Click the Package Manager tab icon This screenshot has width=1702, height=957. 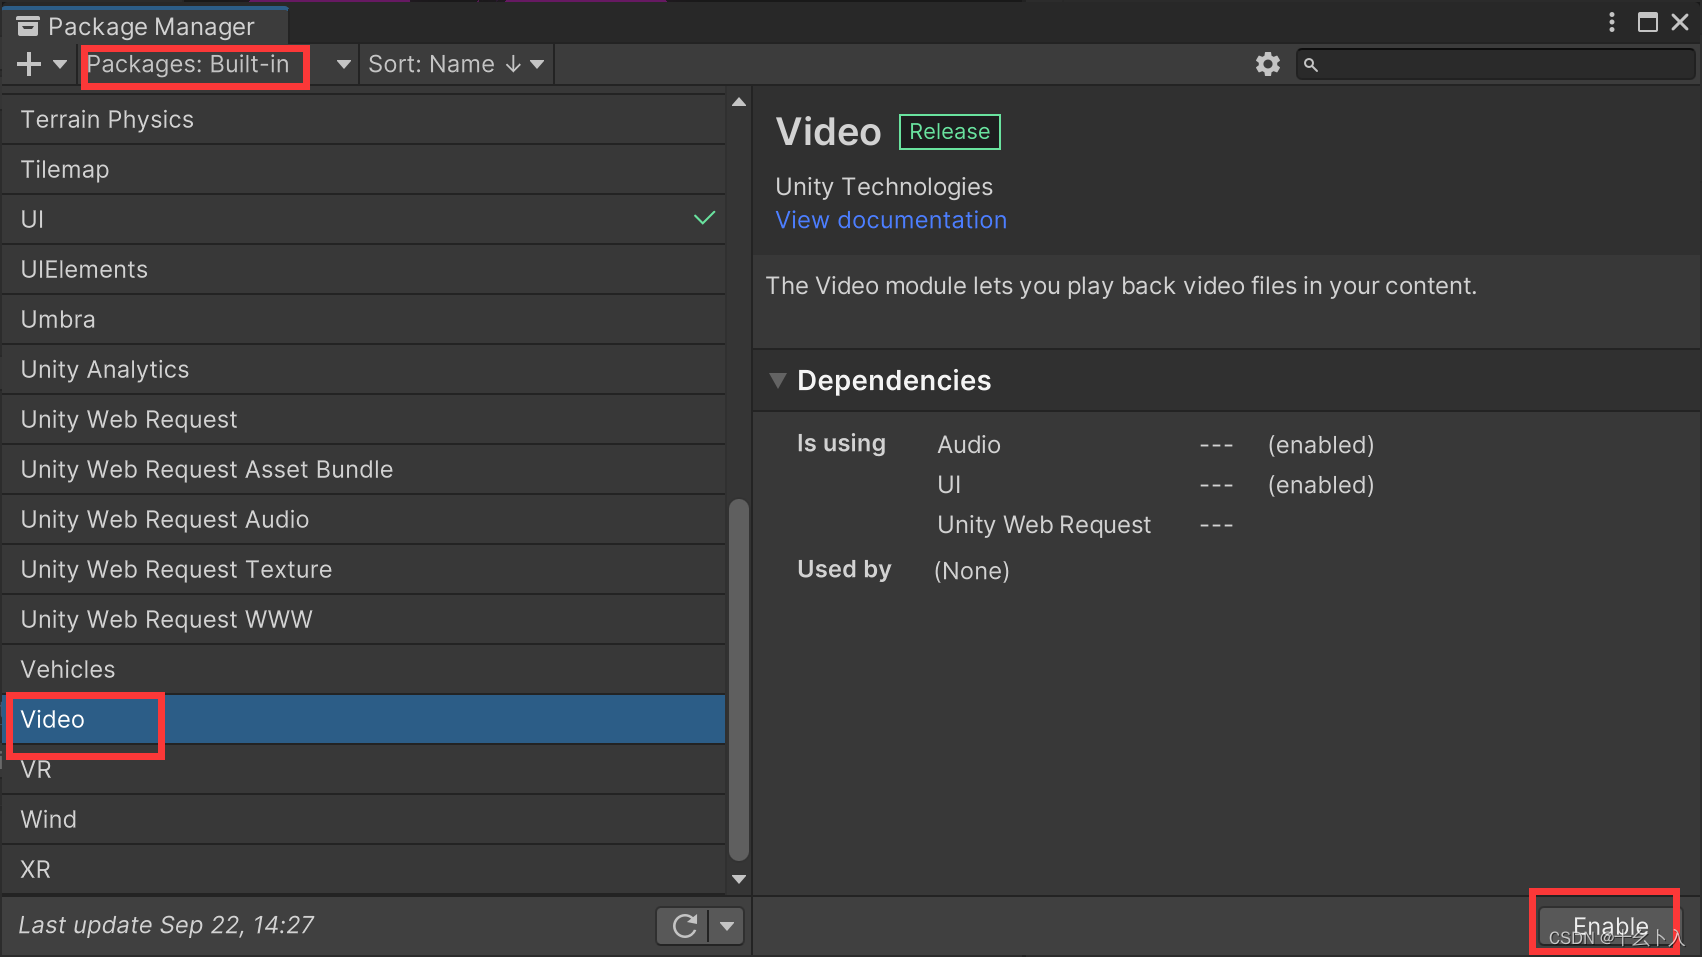28,26
